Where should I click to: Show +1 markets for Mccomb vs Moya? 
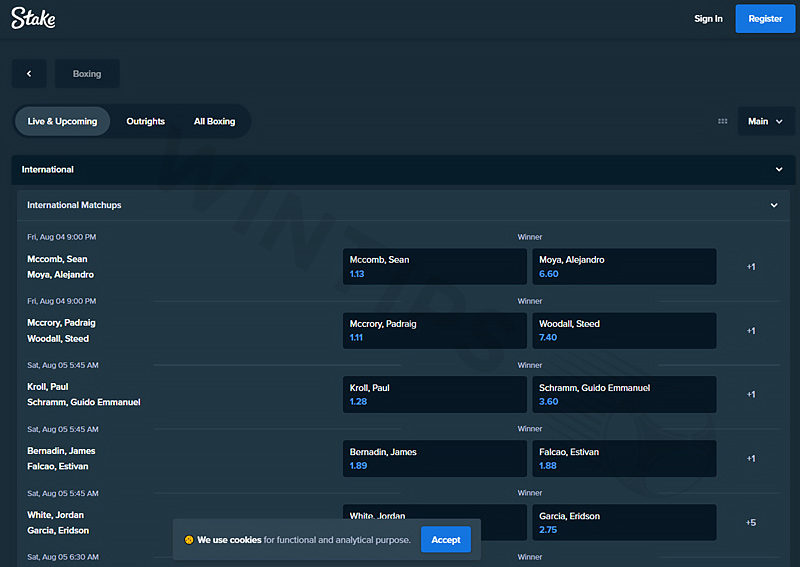pos(751,267)
